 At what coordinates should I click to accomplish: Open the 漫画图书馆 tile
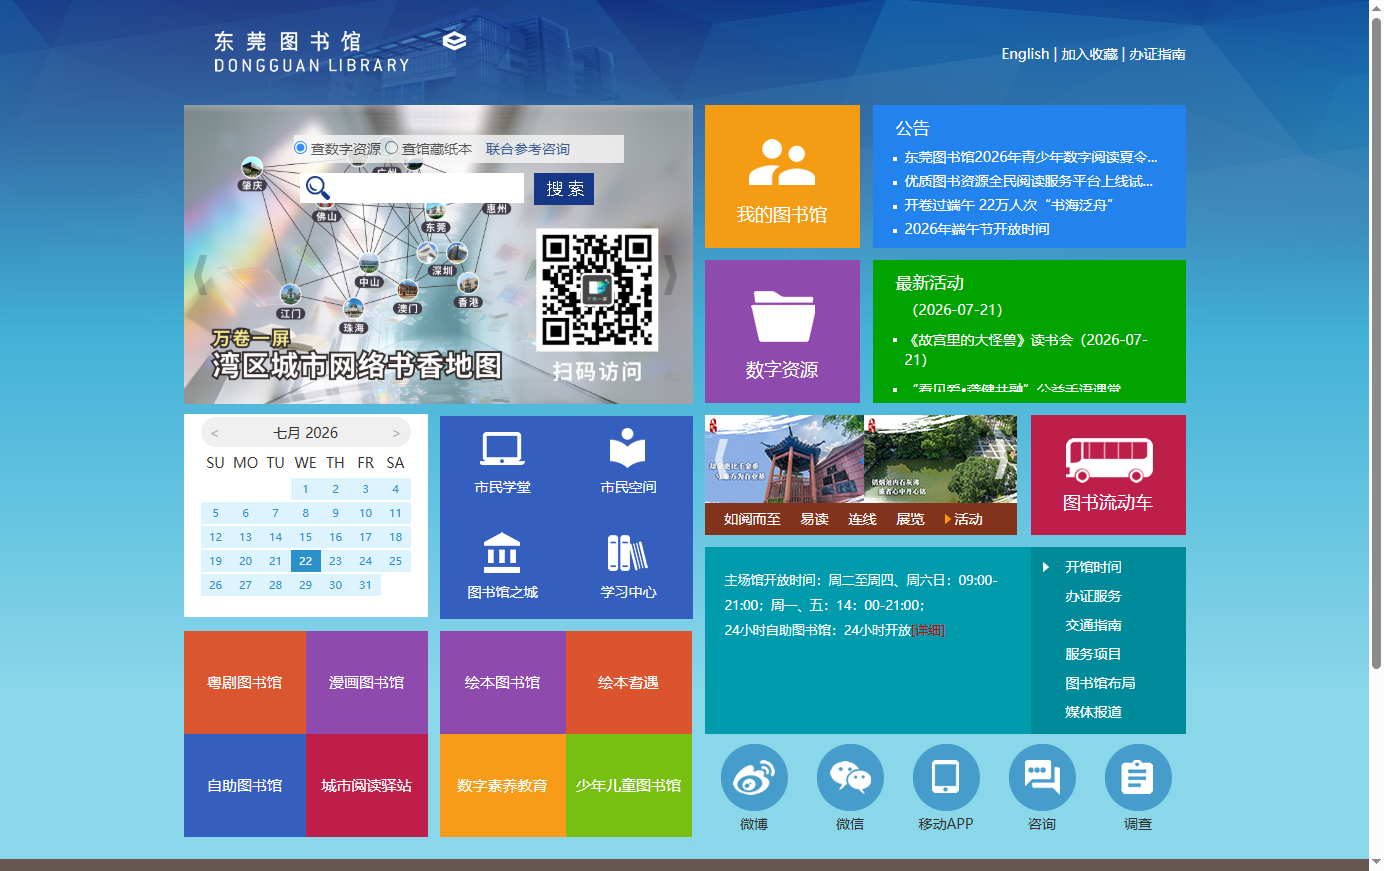(x=367, y=683)
